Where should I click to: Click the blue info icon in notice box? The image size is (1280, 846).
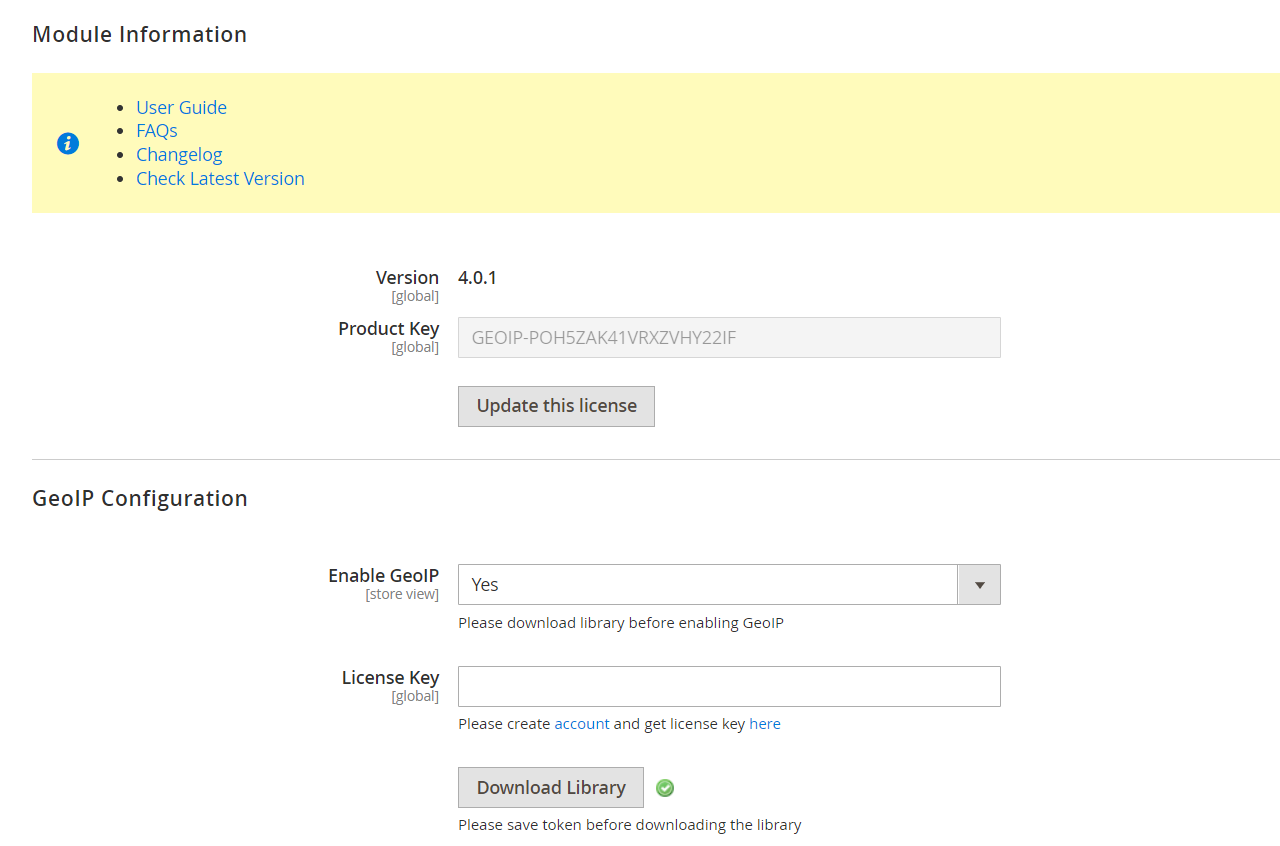(x=68, y=143)
